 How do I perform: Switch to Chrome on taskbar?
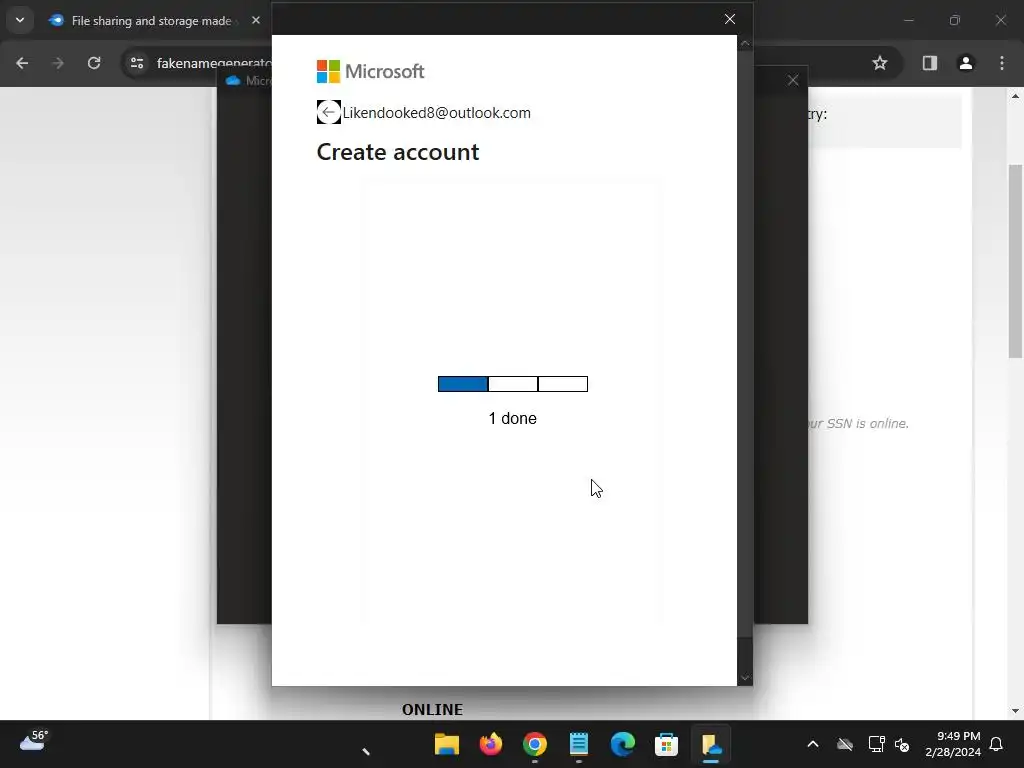[x=534, y=744]
